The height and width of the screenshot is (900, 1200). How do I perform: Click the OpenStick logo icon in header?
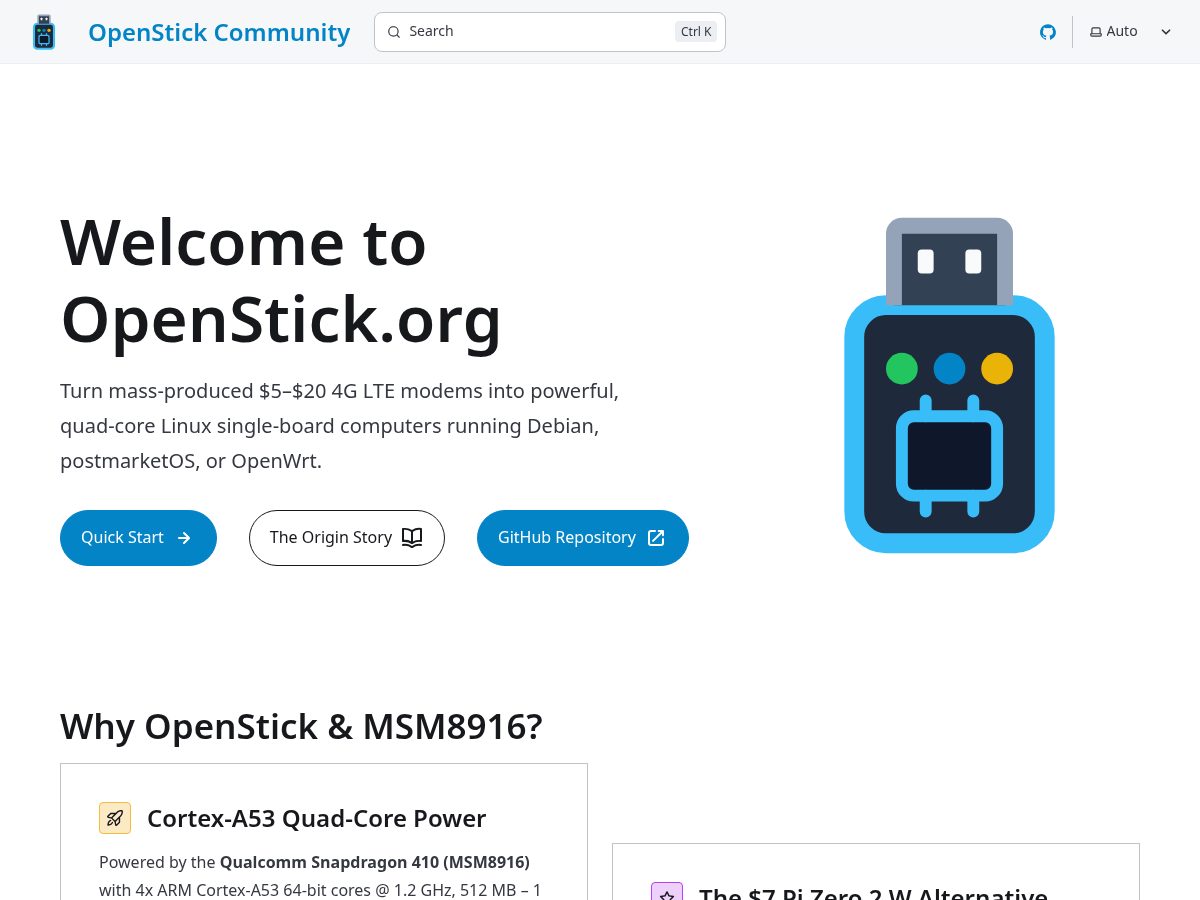coord(44,32)
